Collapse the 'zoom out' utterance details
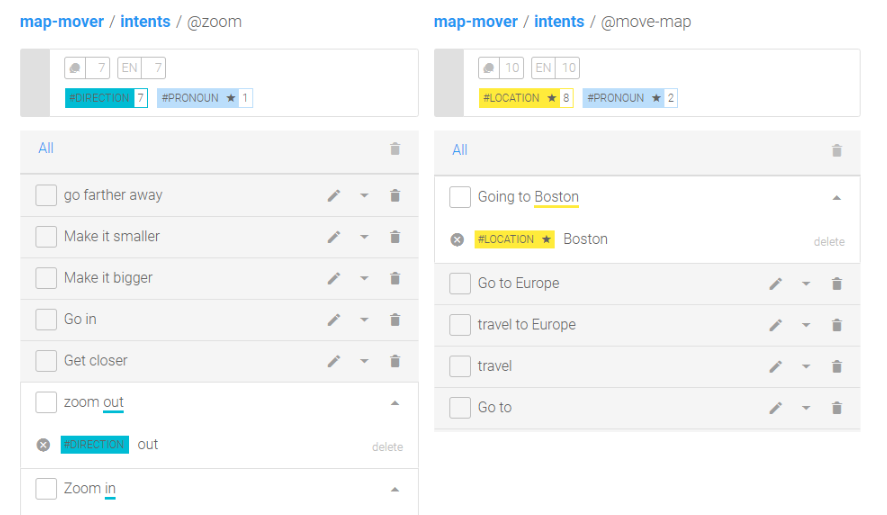Screen dimensions: 887x515 coord(395,403)
